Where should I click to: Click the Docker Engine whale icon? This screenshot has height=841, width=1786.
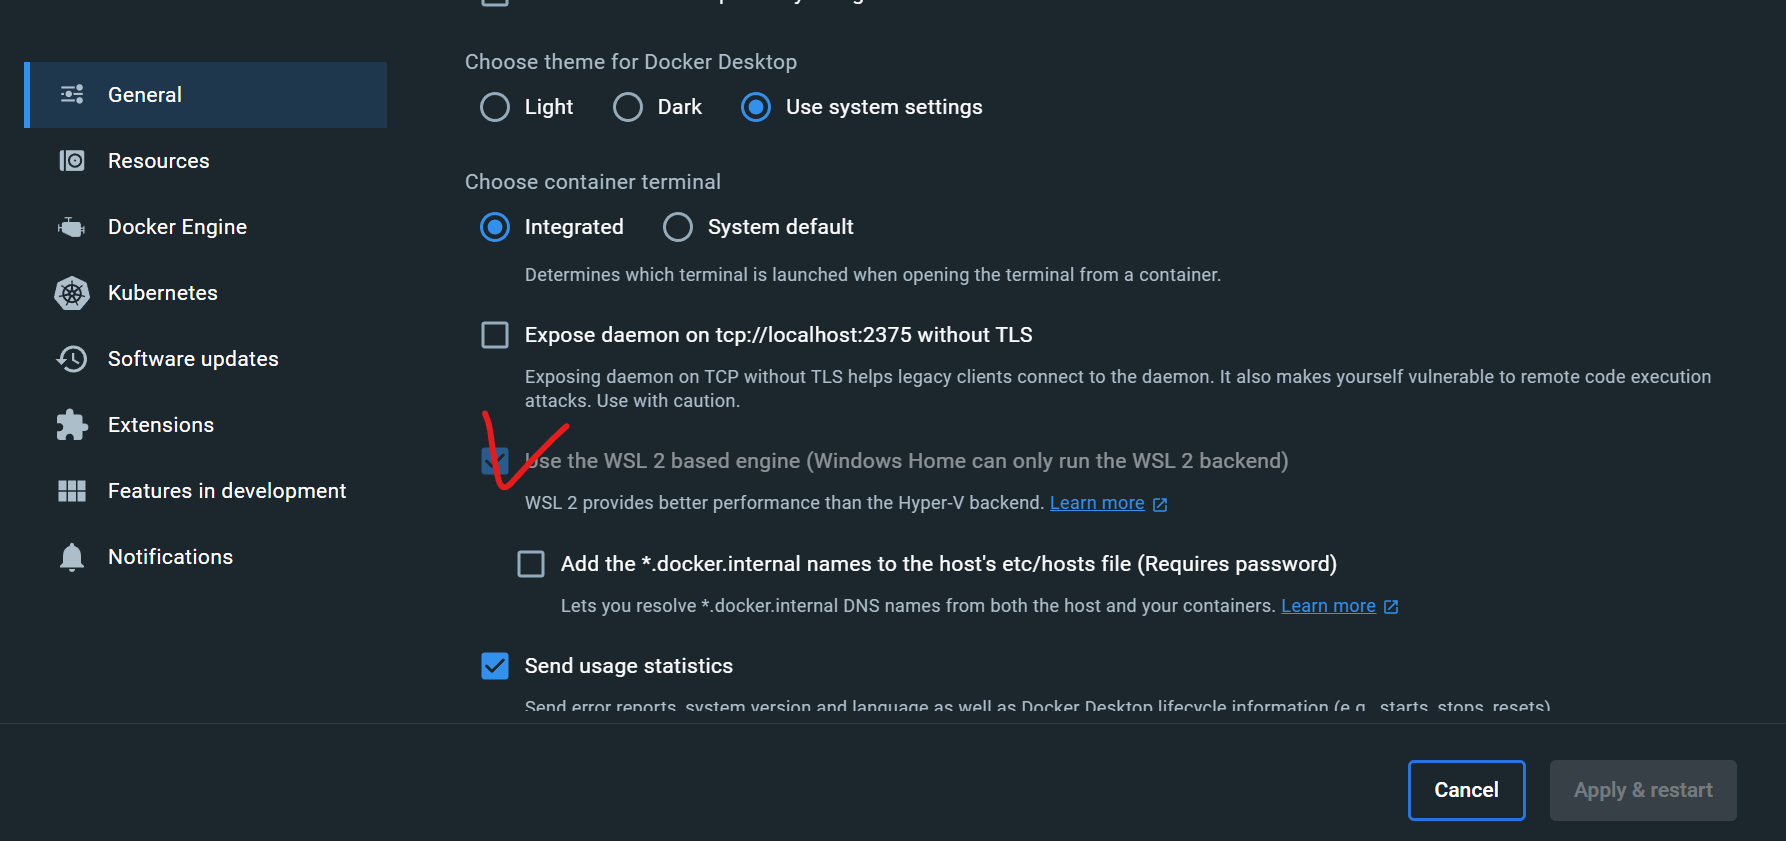pyautogui.click(x=71, y=226)
